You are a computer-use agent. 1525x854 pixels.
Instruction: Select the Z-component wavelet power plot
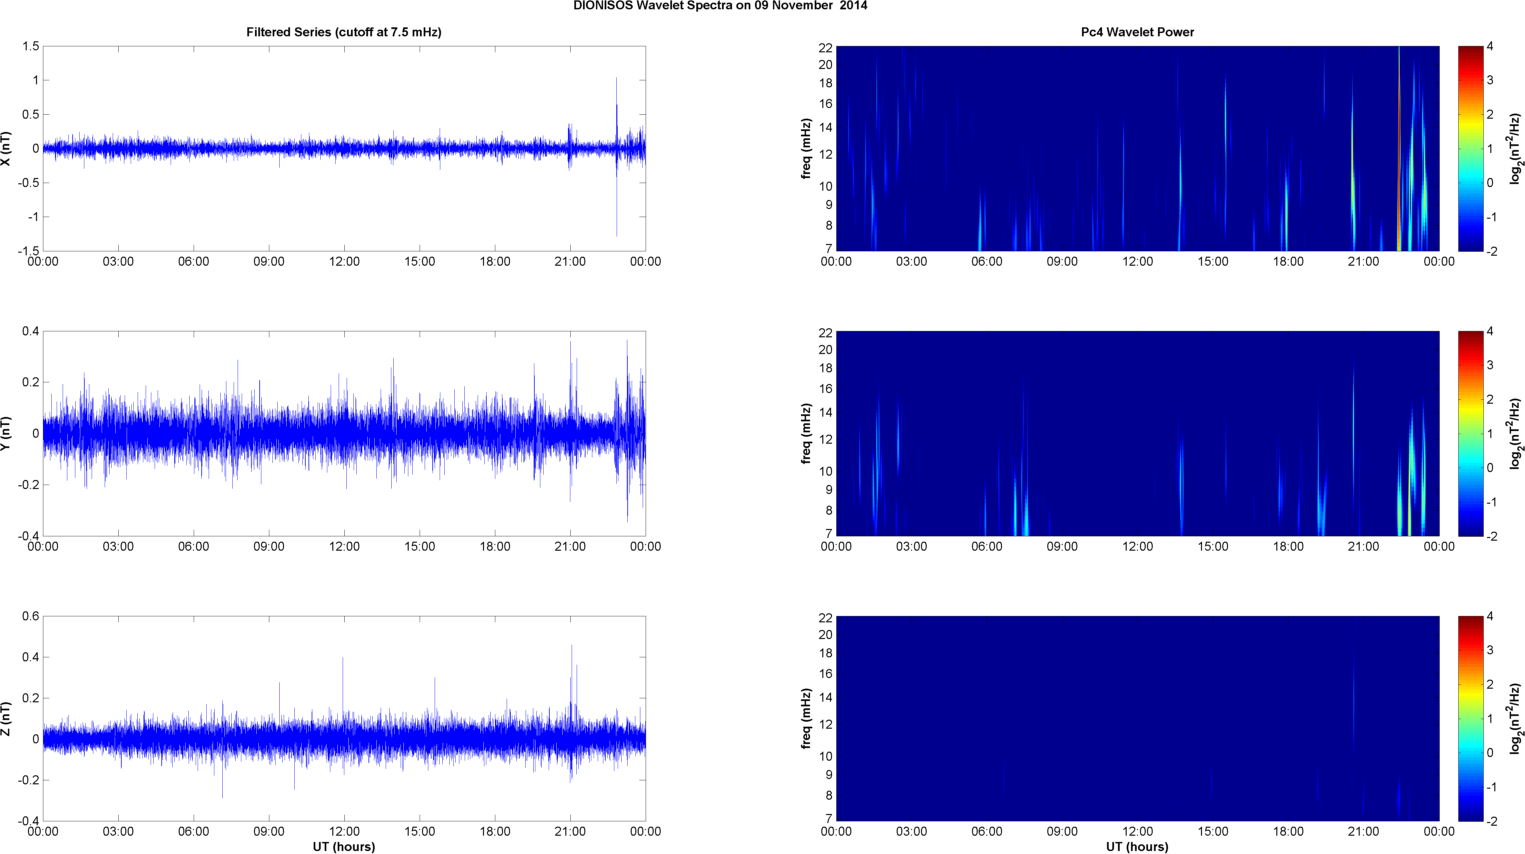click(1137, 718)
